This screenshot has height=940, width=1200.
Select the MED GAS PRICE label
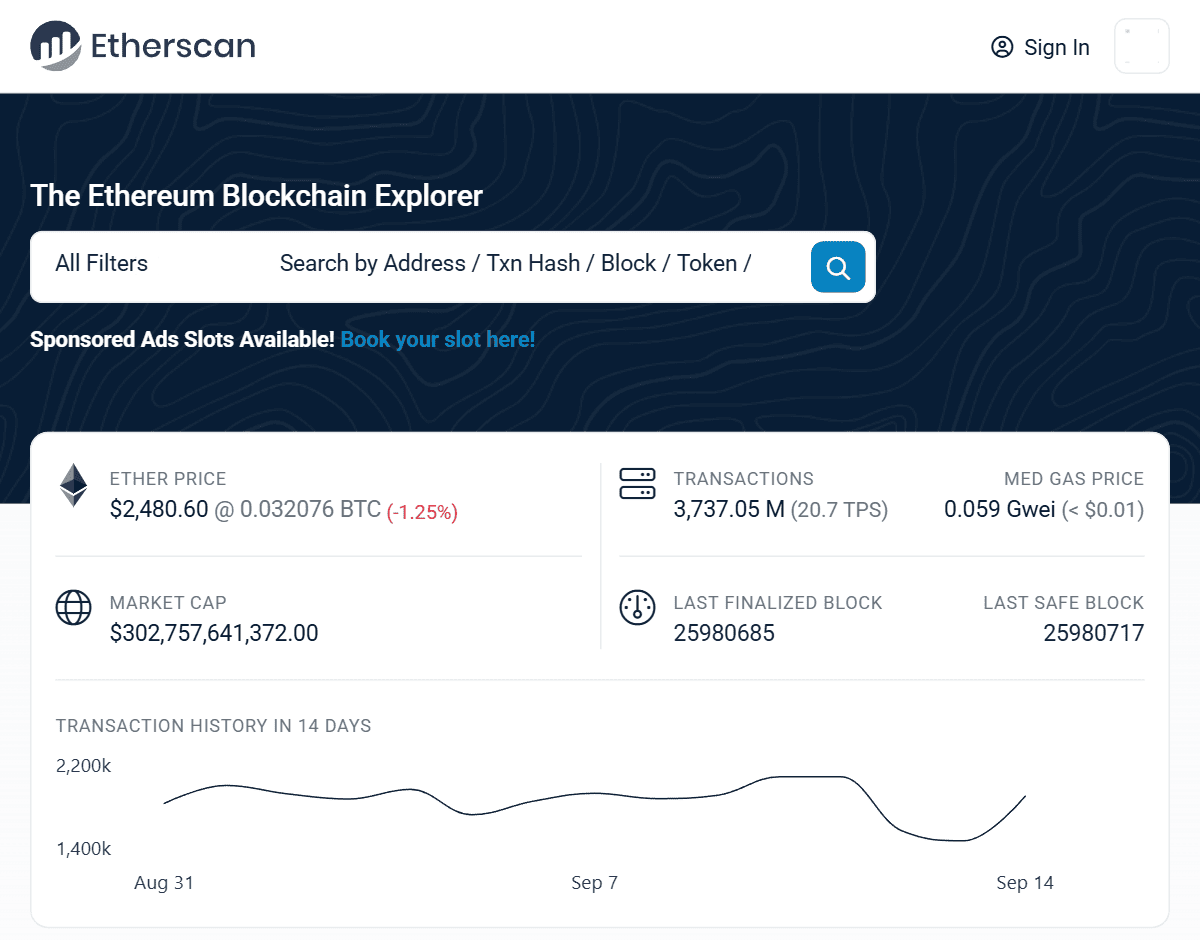[1074, 479]
